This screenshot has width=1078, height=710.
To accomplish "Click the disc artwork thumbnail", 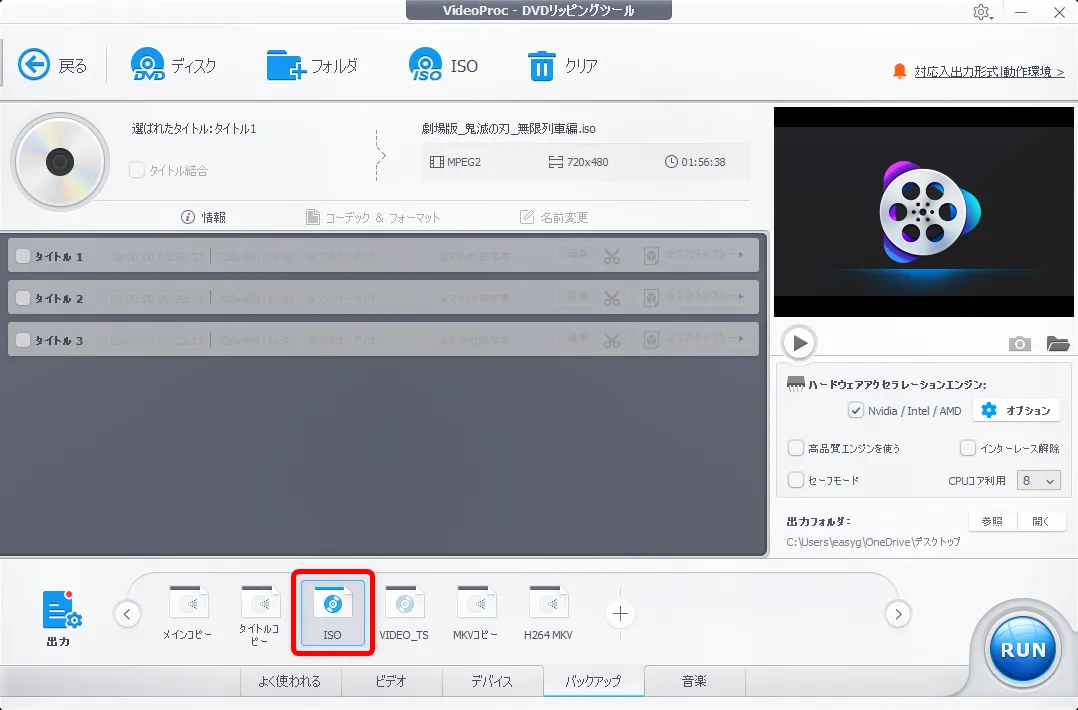I will click(x=60, y=162).
